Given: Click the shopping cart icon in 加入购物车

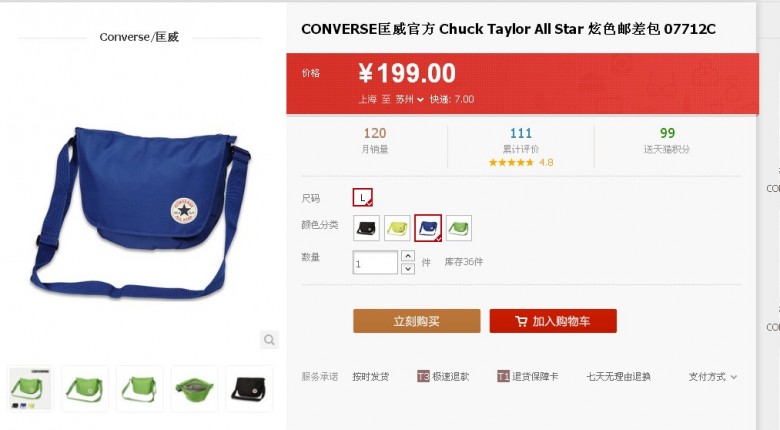Looking at the screenshot, I should (521, 322).
